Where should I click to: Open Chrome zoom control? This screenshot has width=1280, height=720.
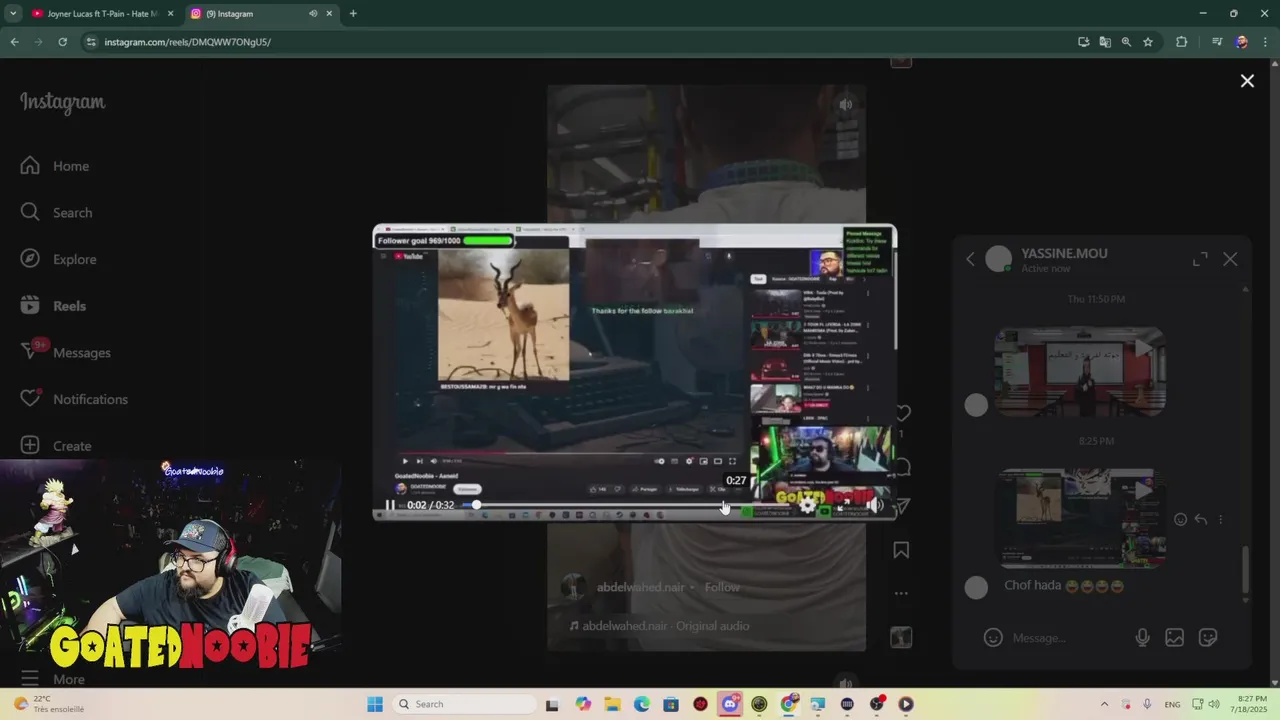1126,42
